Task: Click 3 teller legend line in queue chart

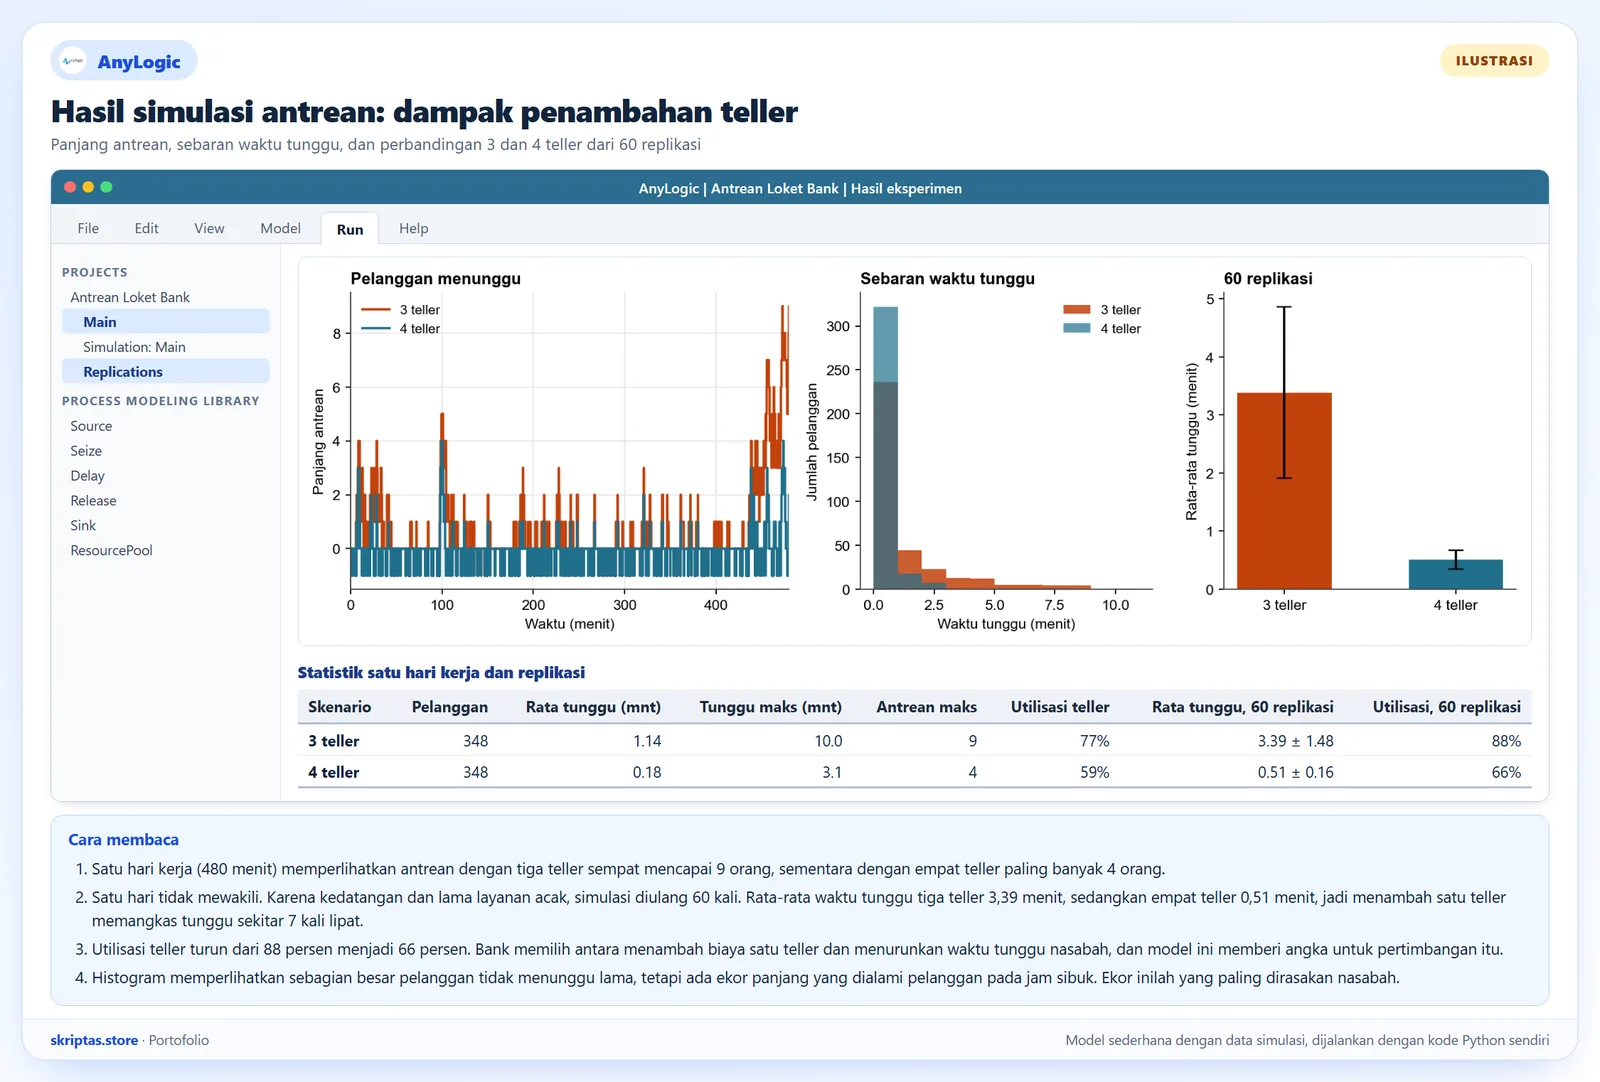Action: [x=376, y=310]
